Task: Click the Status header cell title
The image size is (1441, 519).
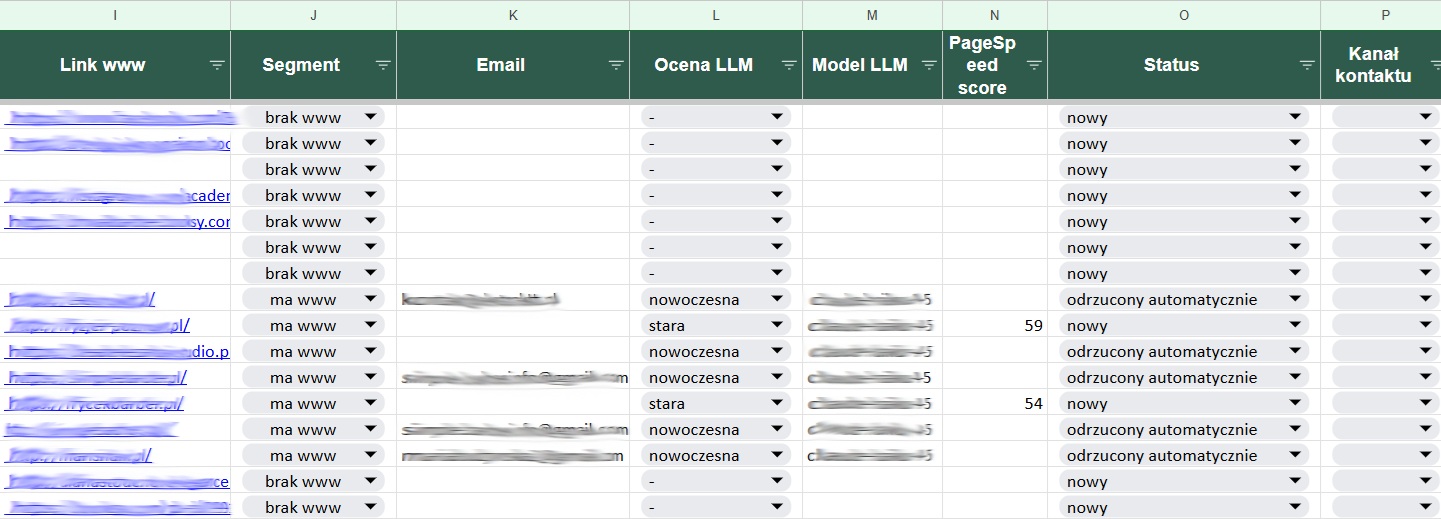Action: [x=1171, y=65]
